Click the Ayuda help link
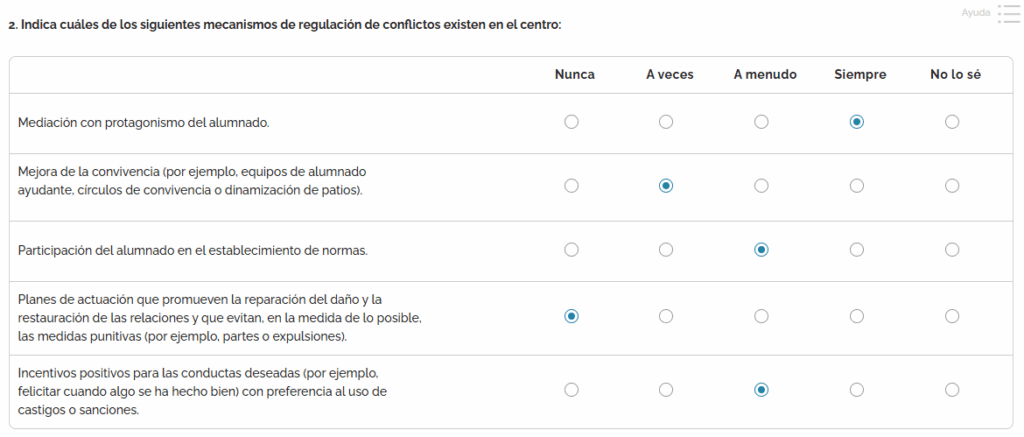Screen dimensions: 1024x437 [975, 13]
